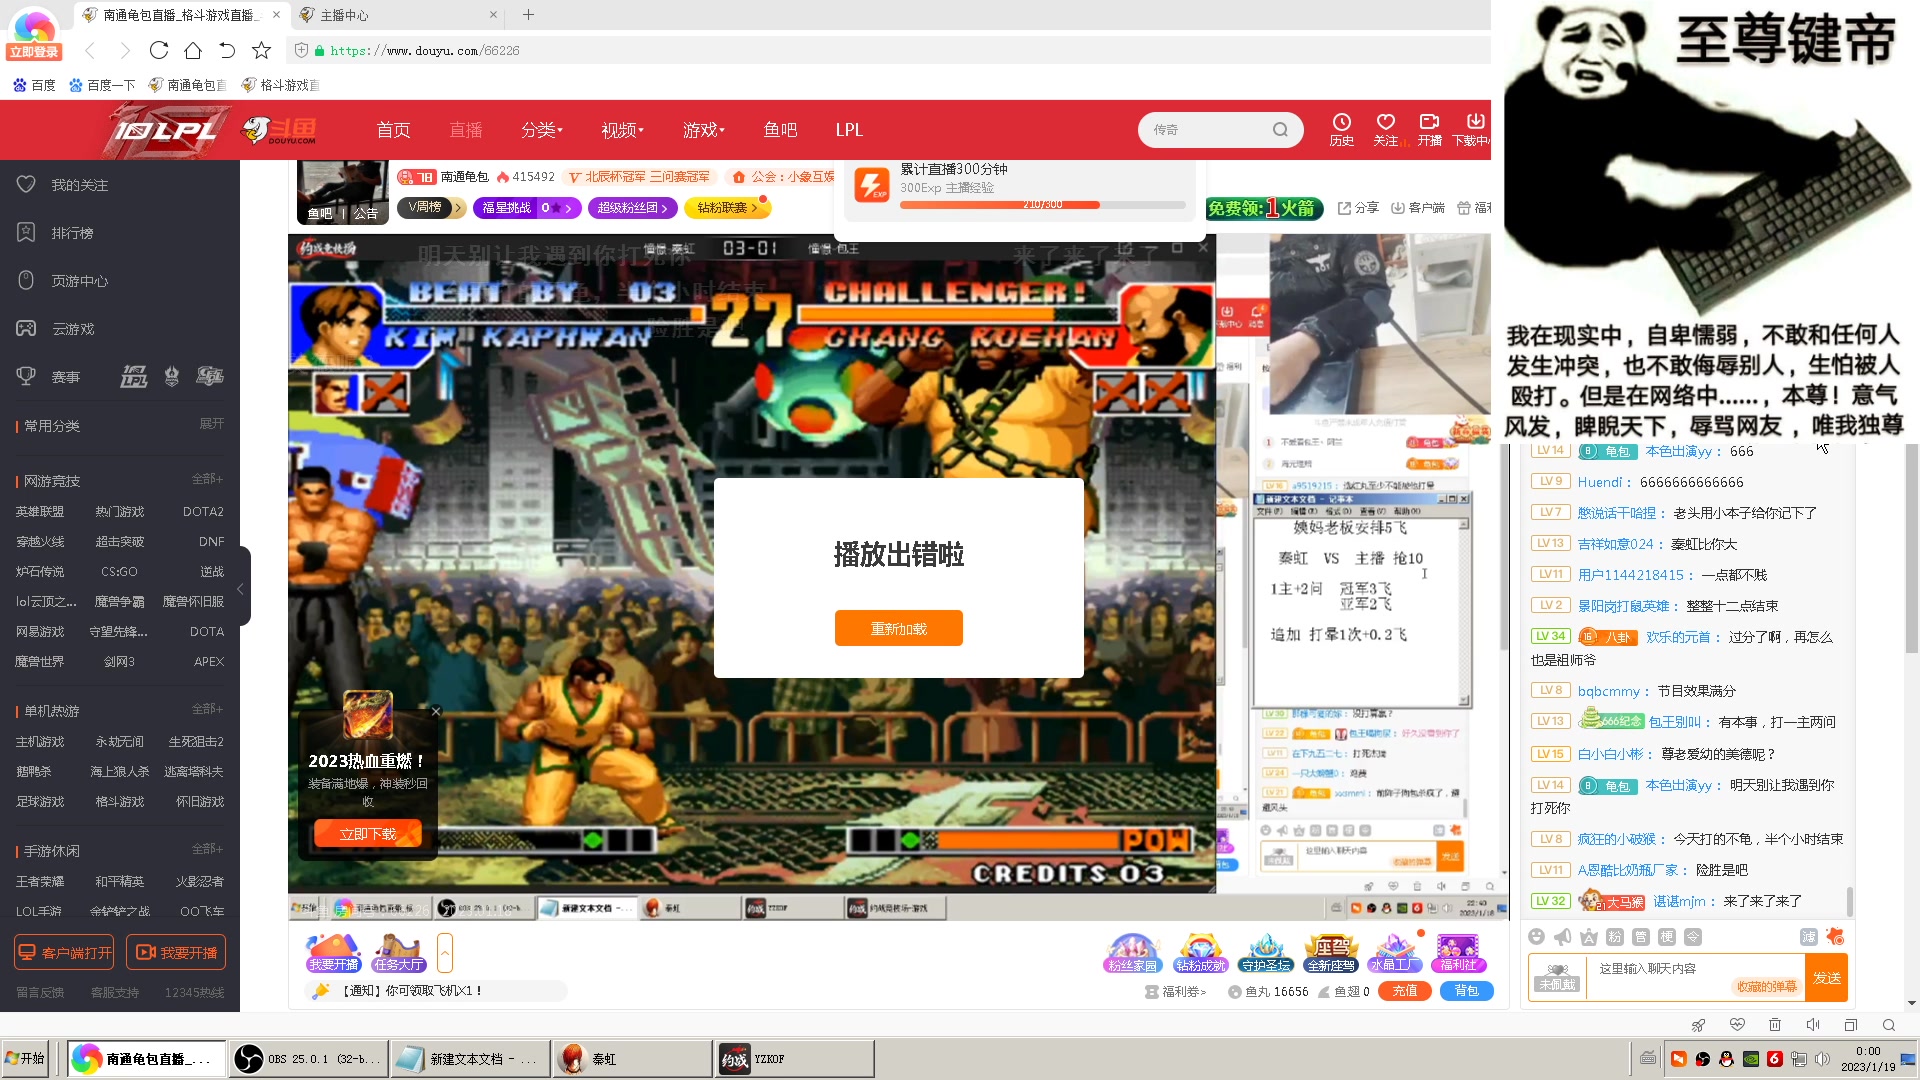The image size is (1920, 1080).
Task: Search with the magnifier icon in search box
Action: point(1280,130)
